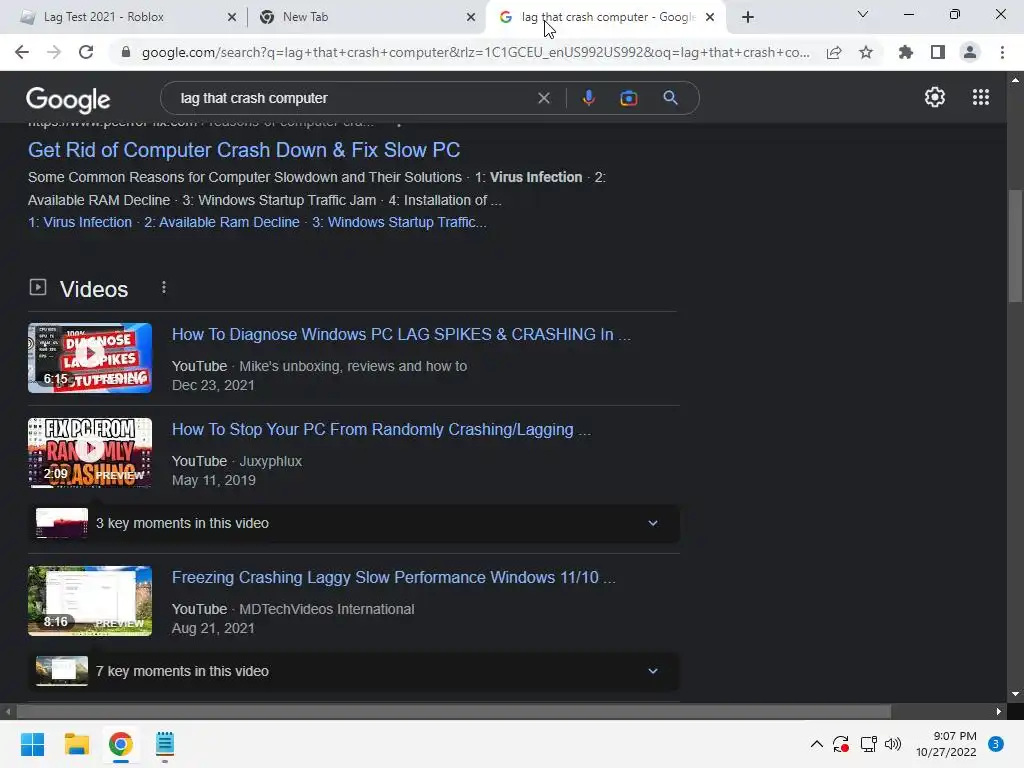This screenshot has width=1024, height=768.
Task: Show hidden system tray icons
Action: pyautogui.click(x=816, y=744)
